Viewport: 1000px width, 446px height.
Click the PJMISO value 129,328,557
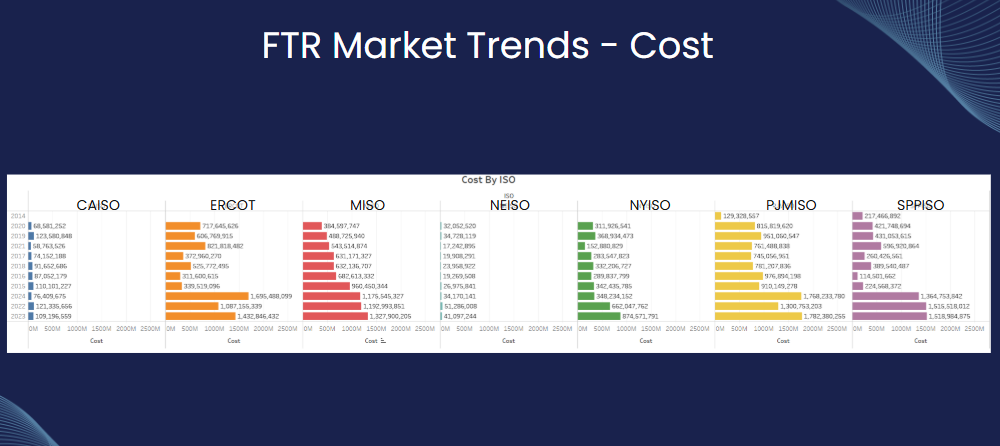[741, 216]
